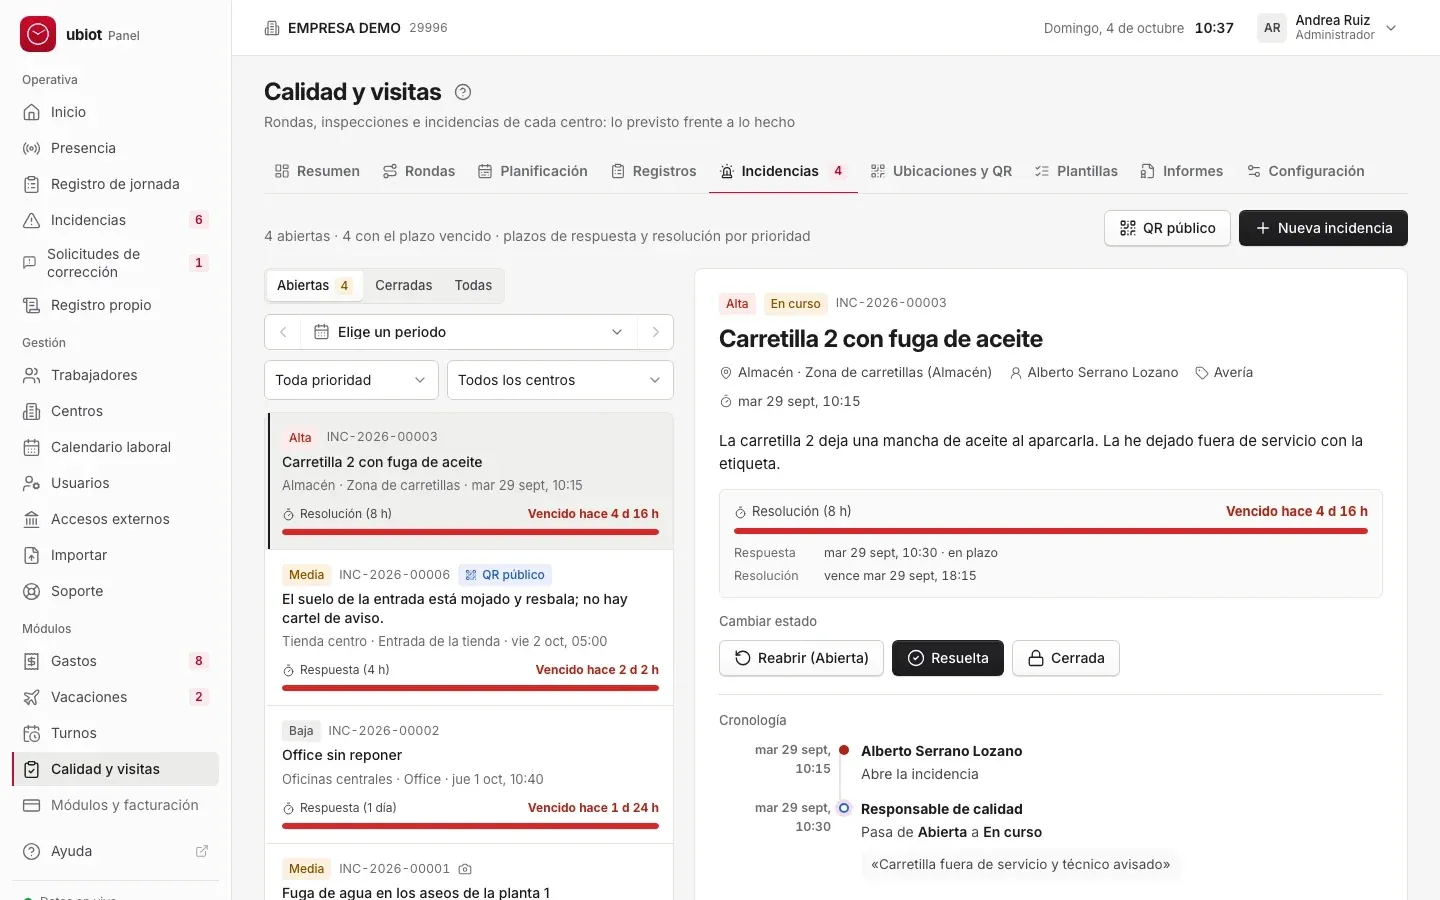Open Turnos module
Screen dimensions: 1440x900
115,733
